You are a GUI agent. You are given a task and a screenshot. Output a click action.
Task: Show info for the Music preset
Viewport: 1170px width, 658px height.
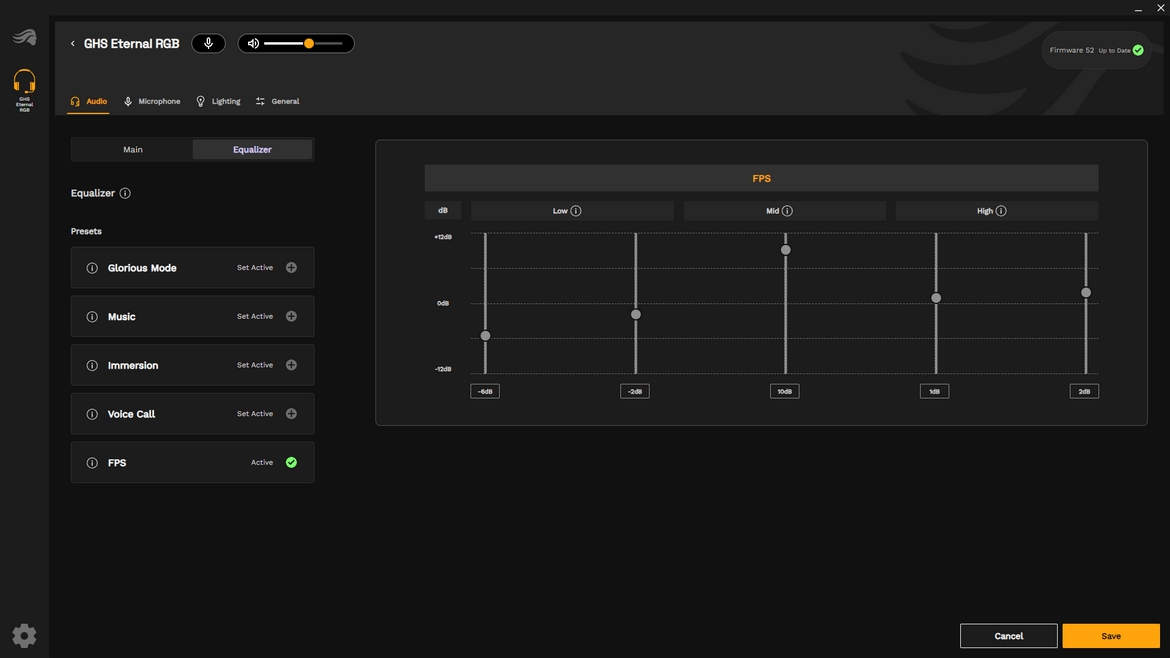click(x=92, y=316)
